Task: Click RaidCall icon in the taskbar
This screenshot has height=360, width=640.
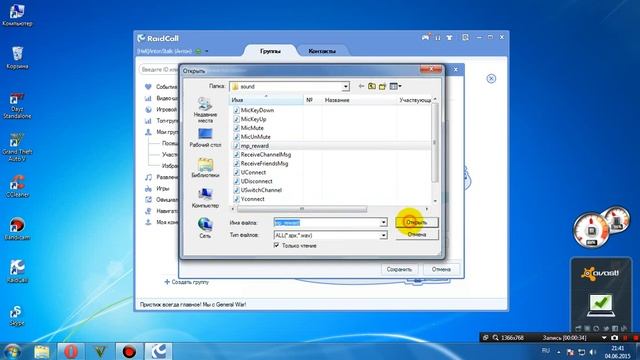Action: (x=158, y=351)
